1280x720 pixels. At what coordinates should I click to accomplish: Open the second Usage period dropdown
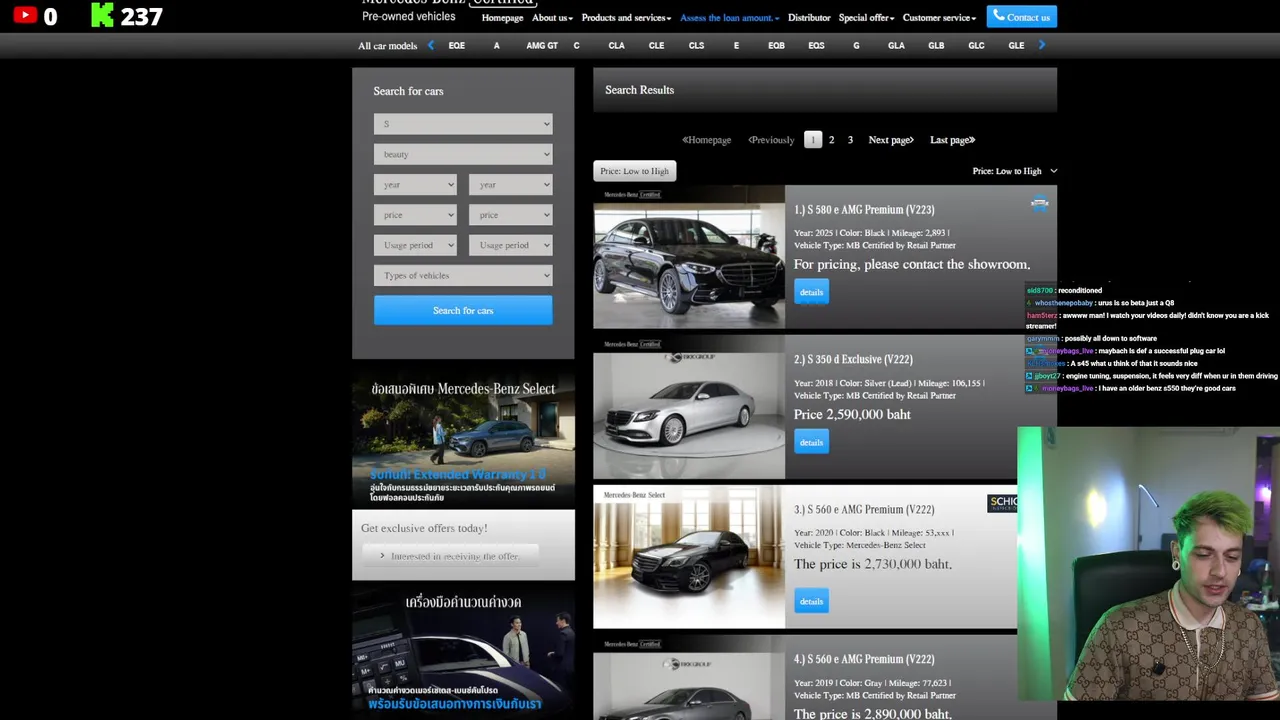coord(510,245)
